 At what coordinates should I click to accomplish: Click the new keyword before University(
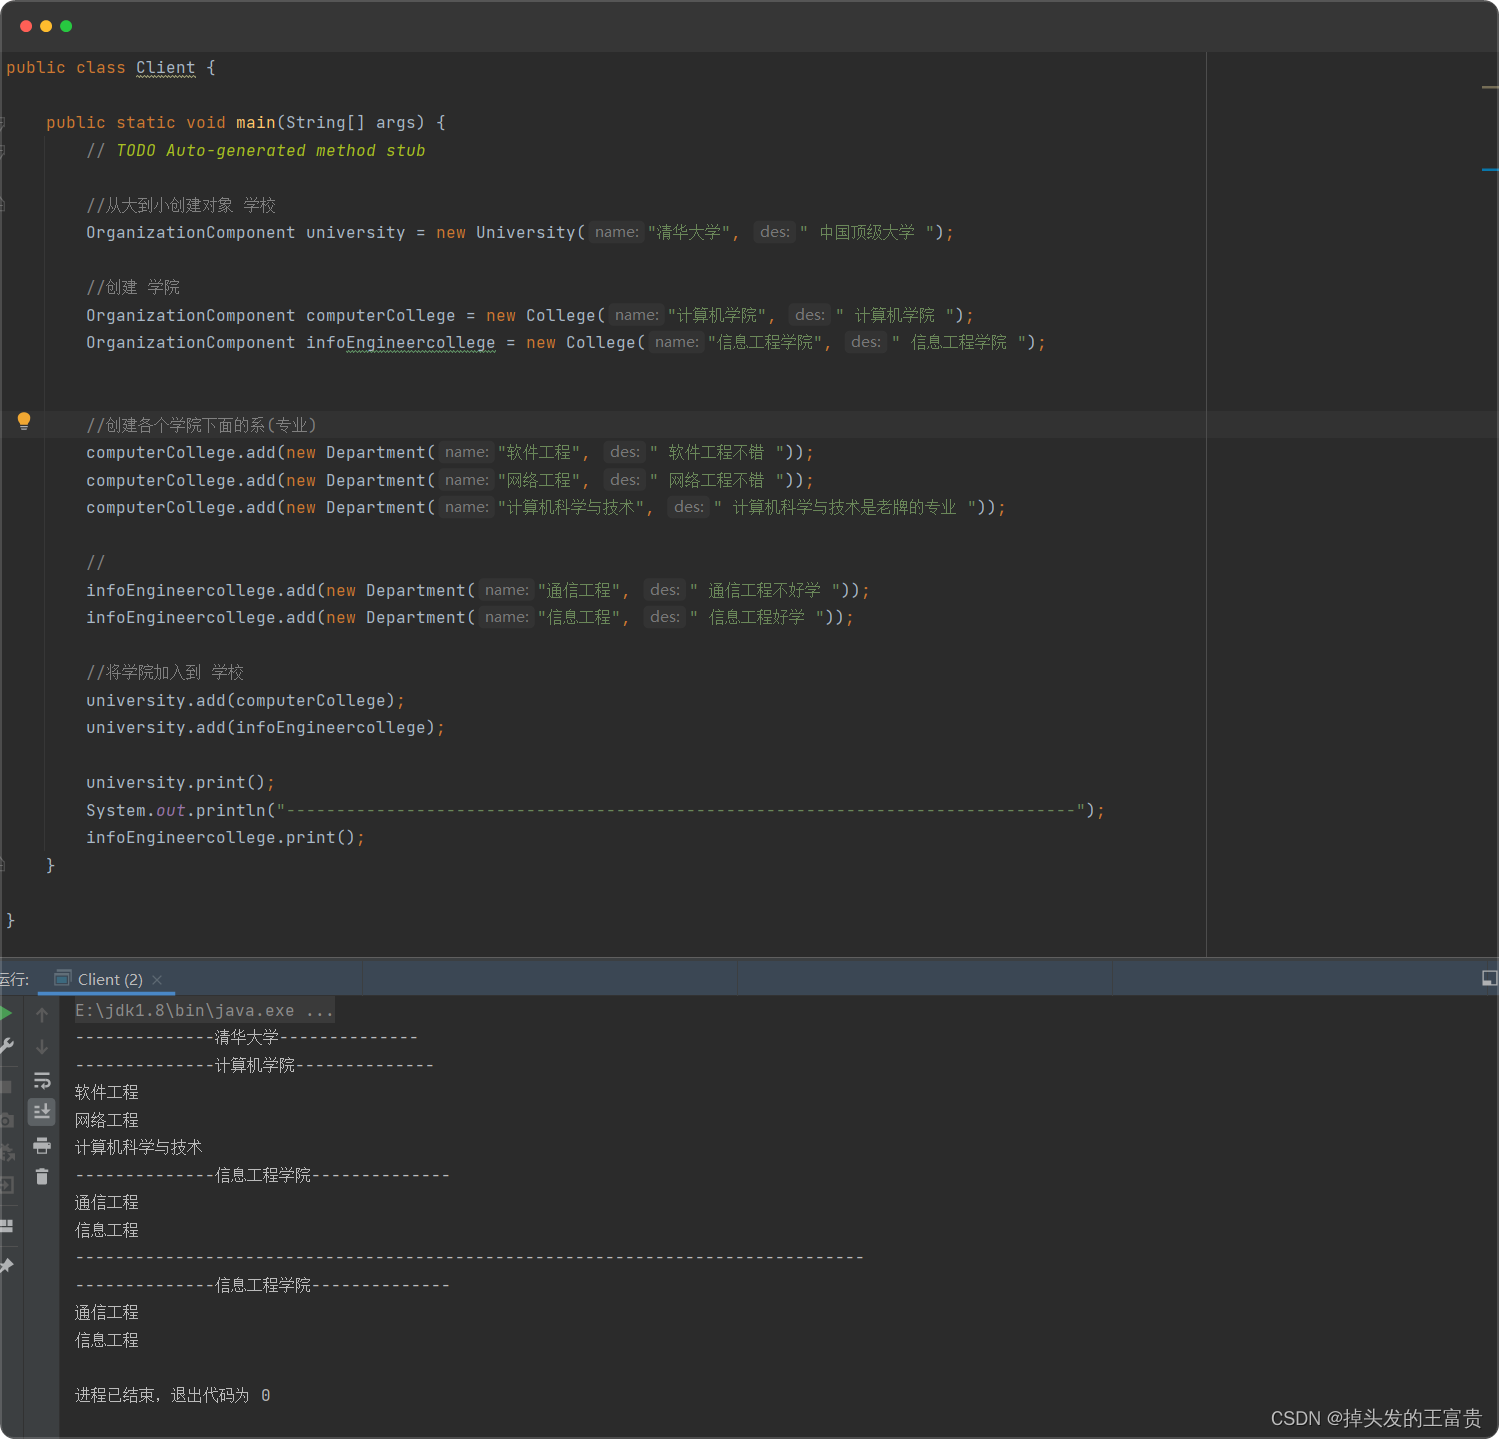pyautogui.click(x=451, y=232)
